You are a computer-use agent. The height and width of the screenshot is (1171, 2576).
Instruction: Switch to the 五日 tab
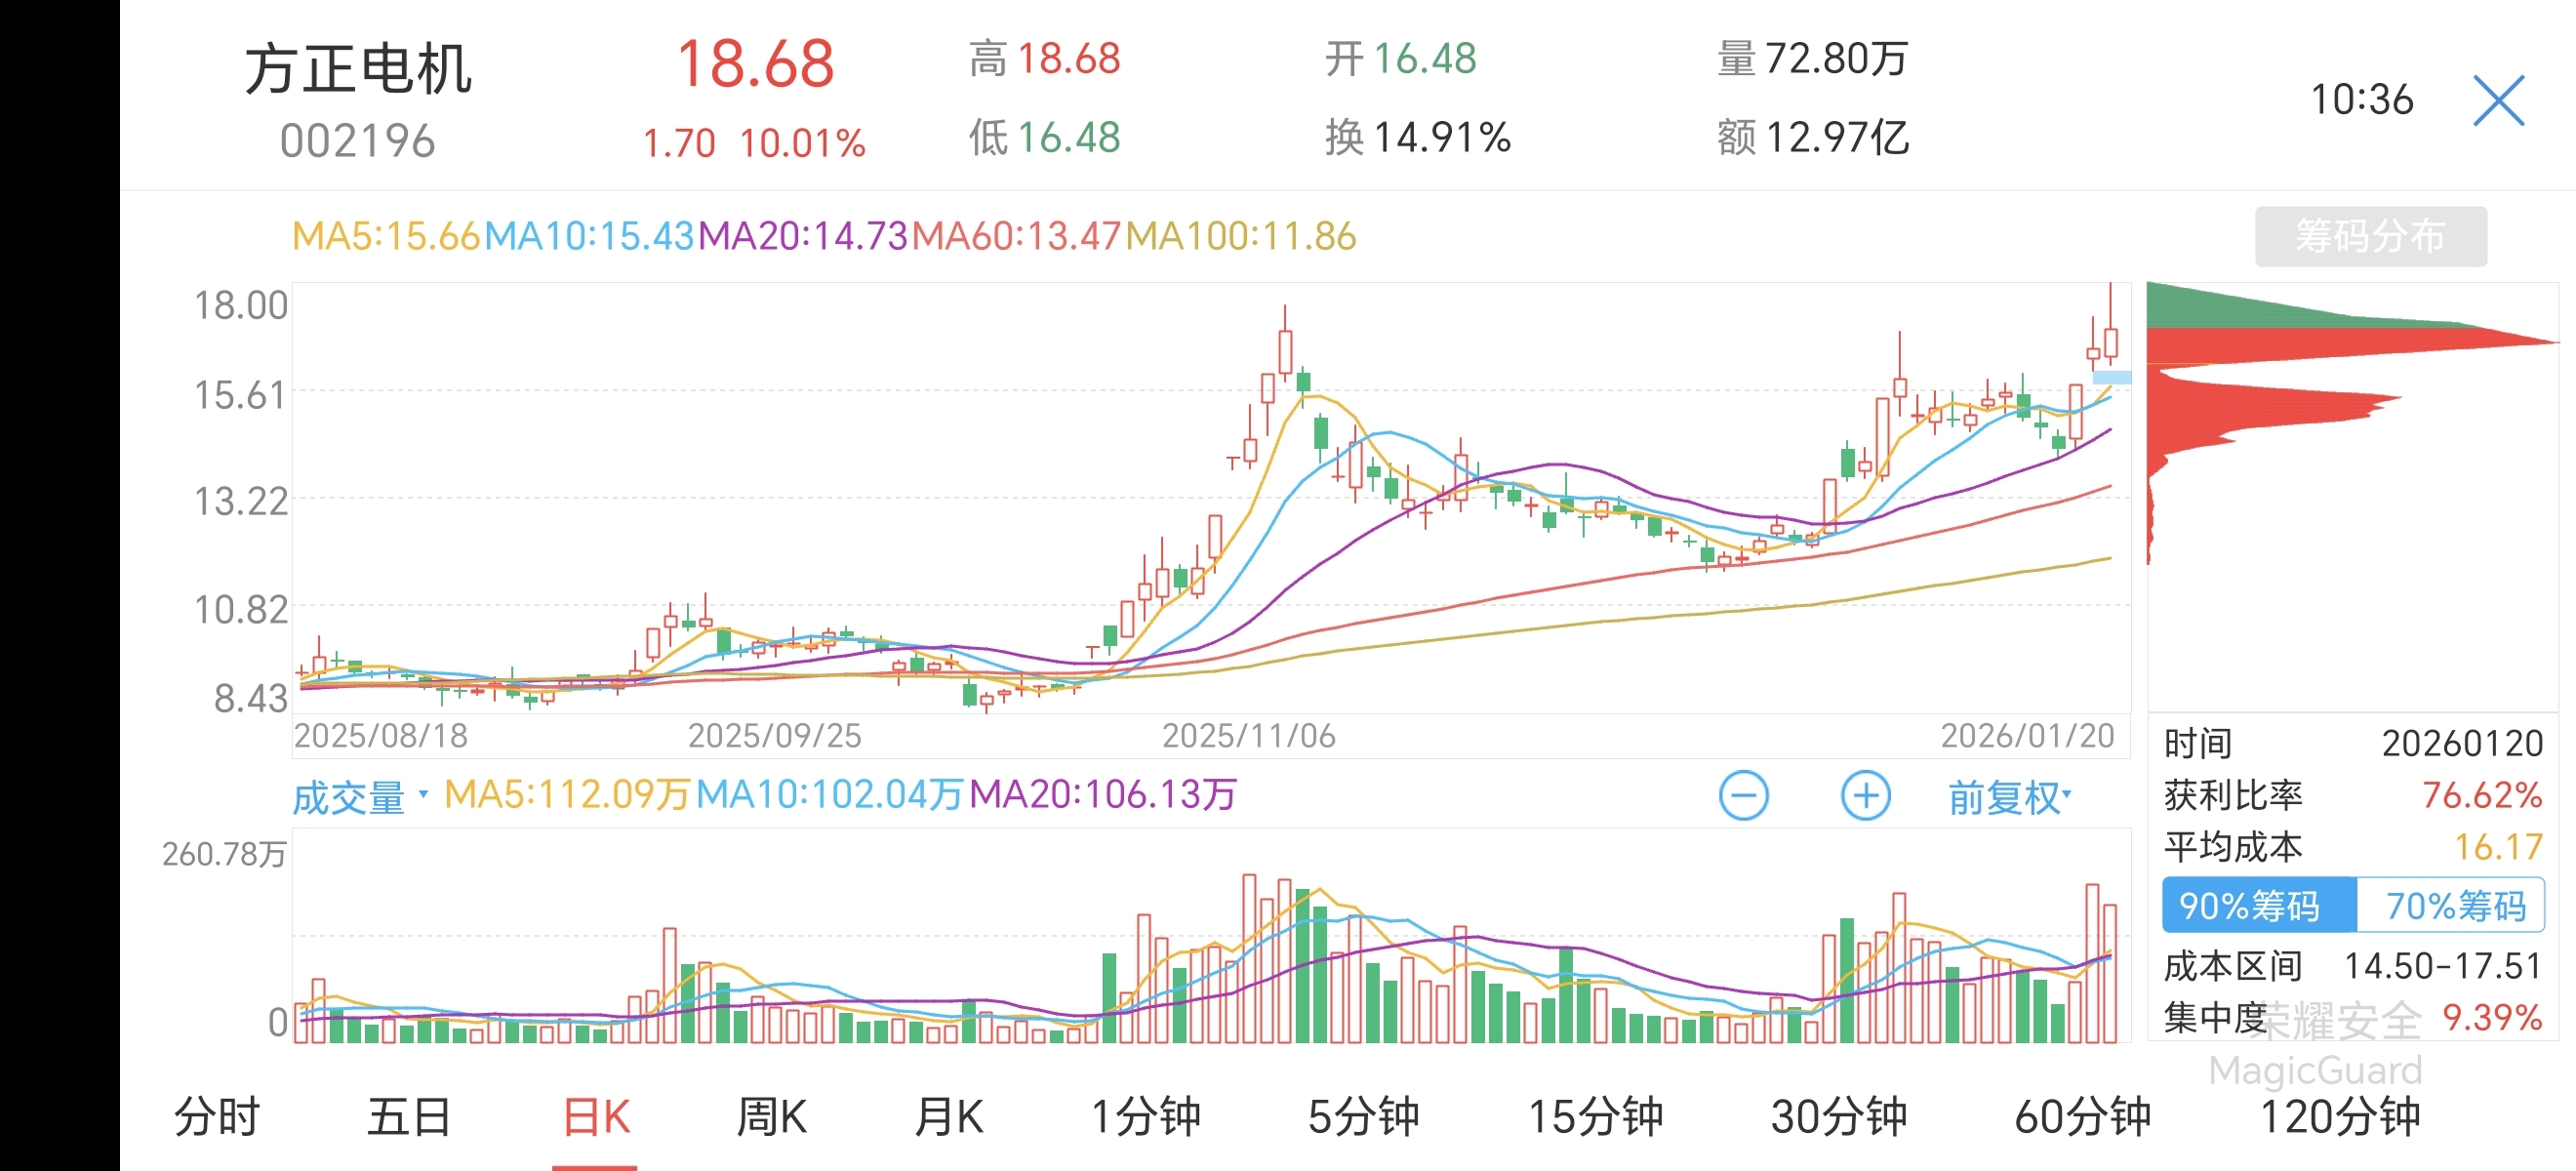click(x=408, y=1116)
